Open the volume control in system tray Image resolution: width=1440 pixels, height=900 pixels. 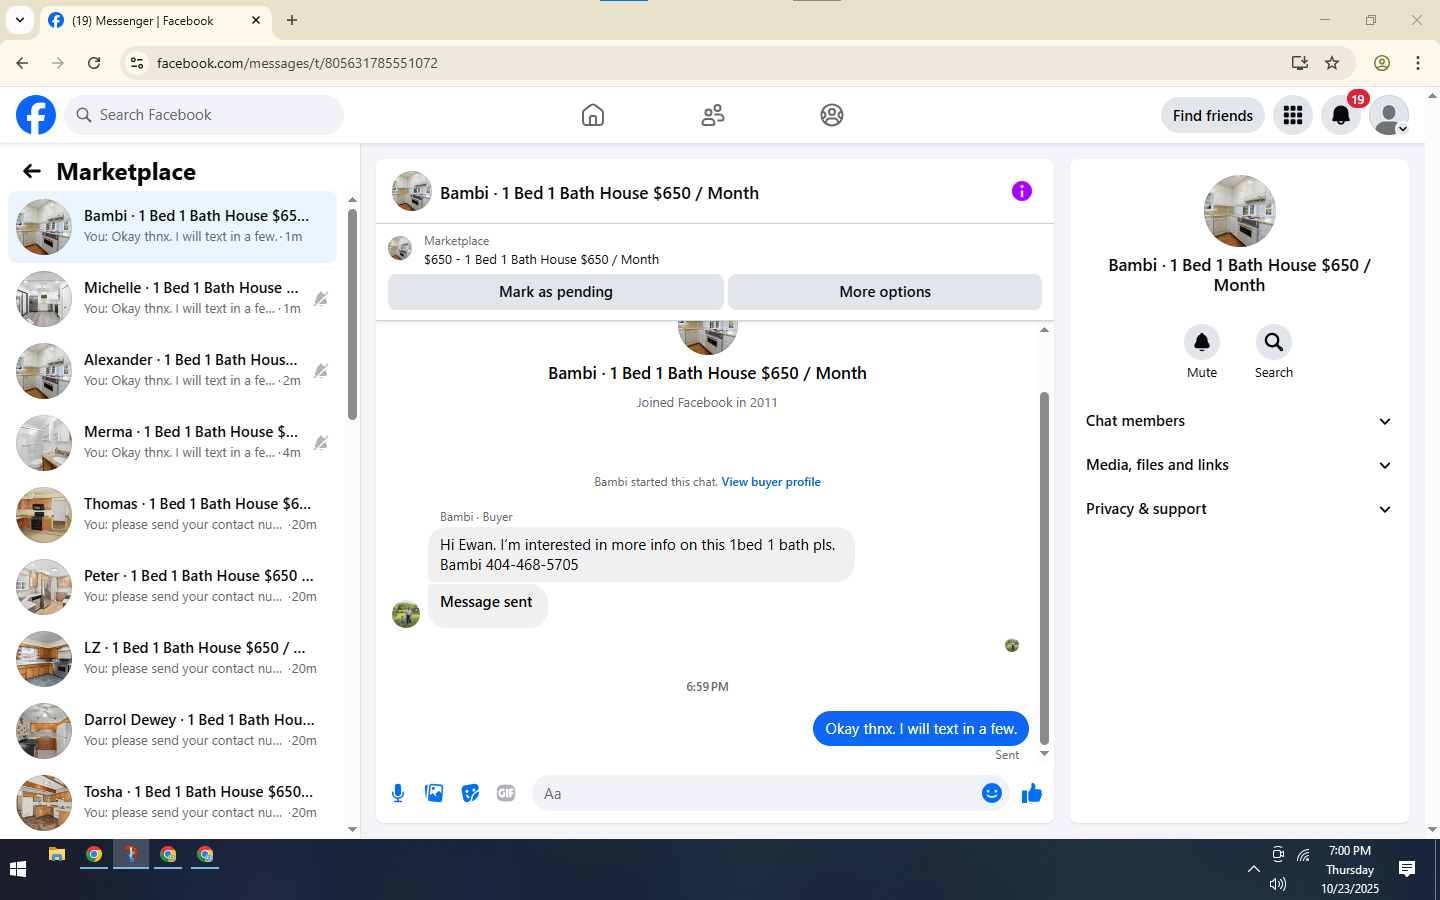(1278, 884)
